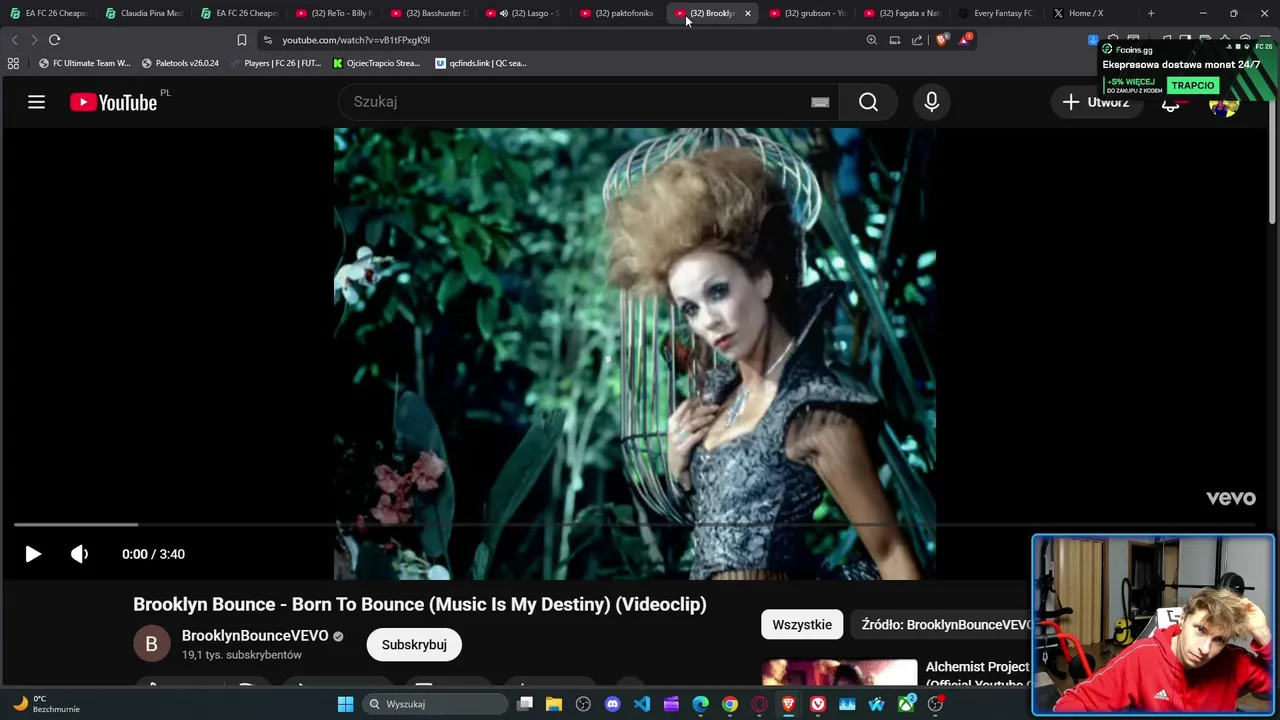Select the Wszystkie filter chip
This screenshot has height=720, width=1280.
point(802,625)
